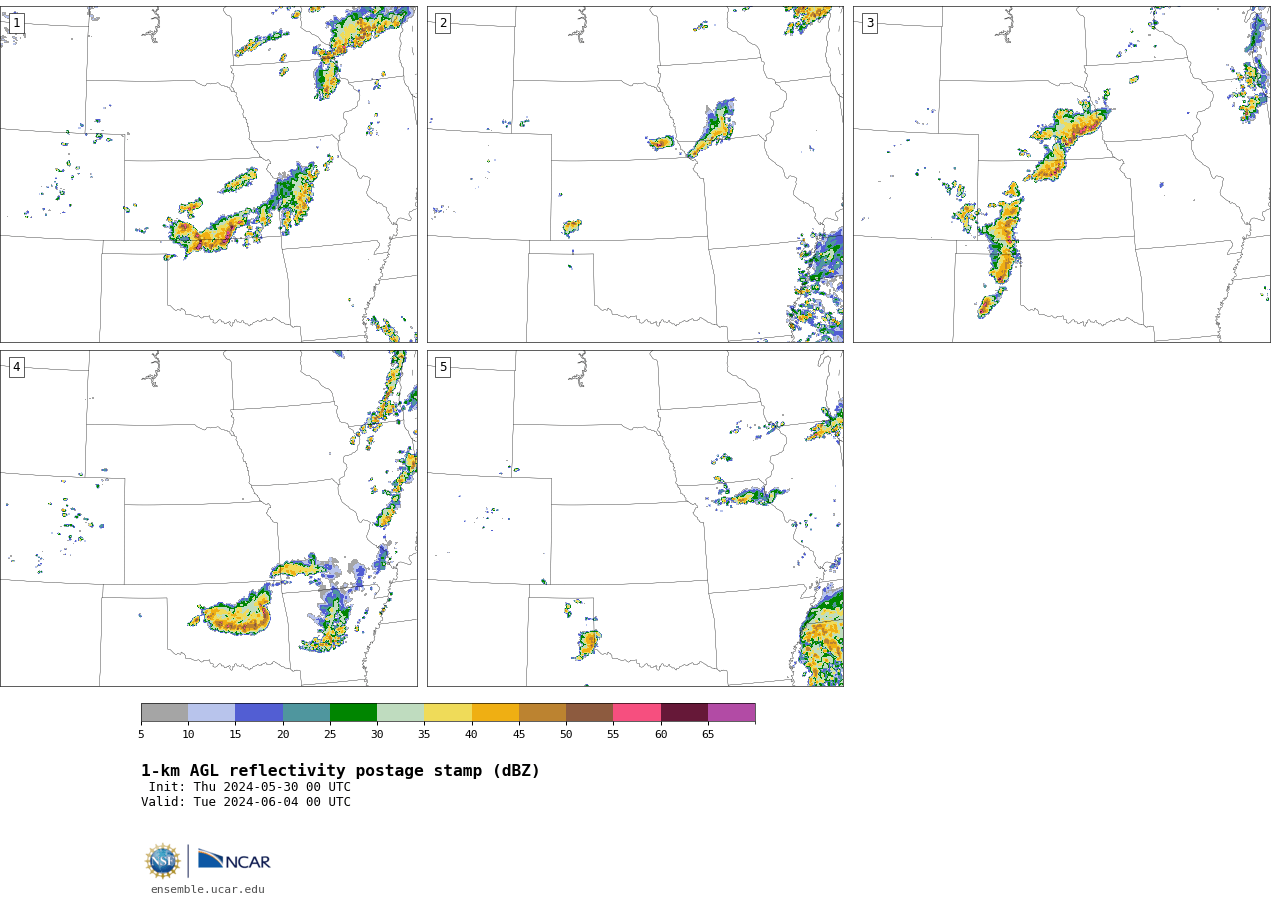Open ensemble member 3 reflectivity map

[x=1062, y=174]
